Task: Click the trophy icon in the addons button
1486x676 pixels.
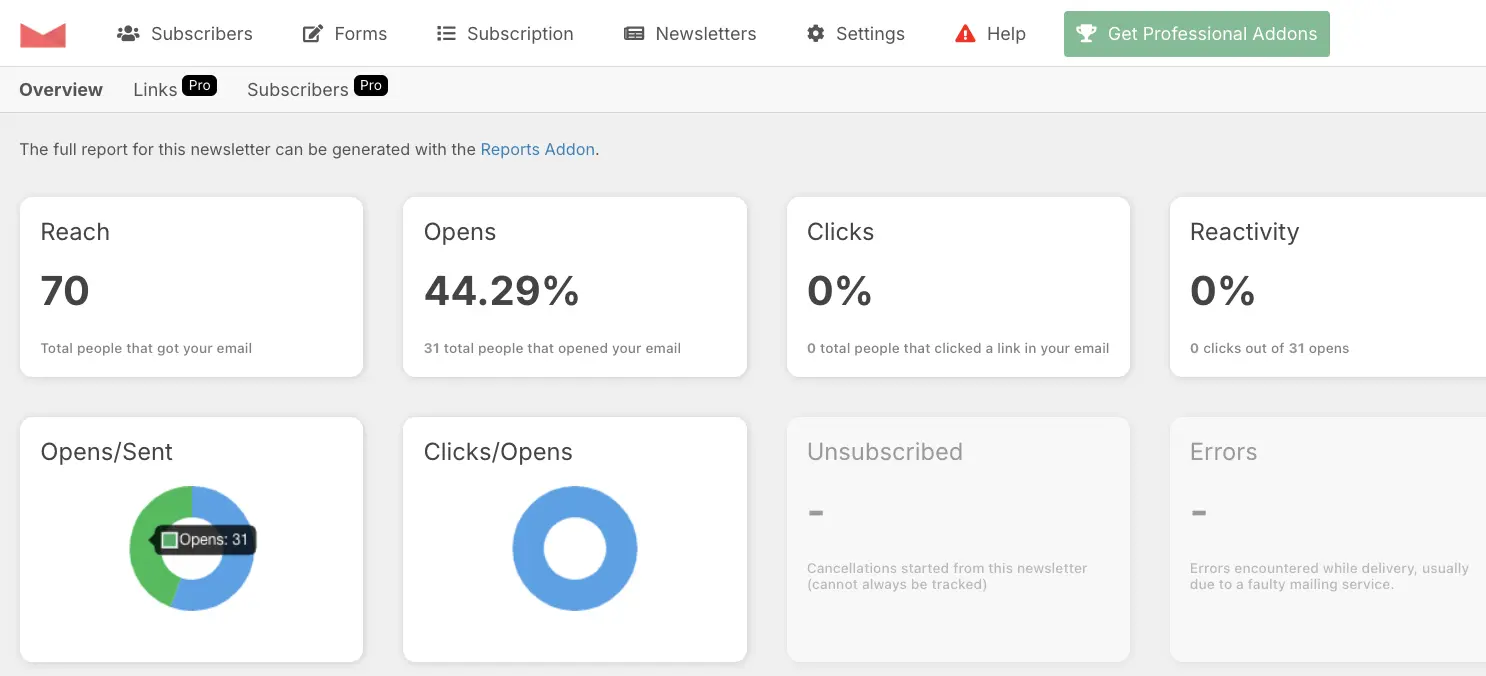Action: pos(1086,33)
